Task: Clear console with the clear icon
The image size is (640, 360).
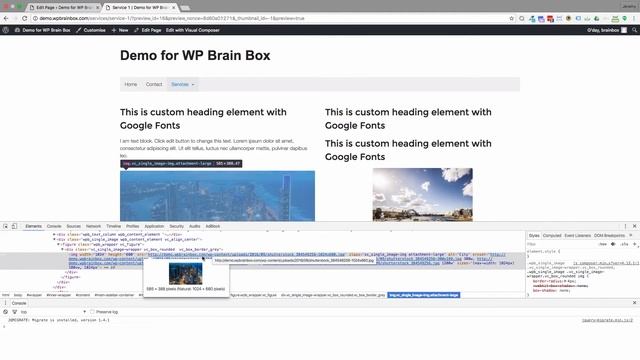Action: click(5, 312)
